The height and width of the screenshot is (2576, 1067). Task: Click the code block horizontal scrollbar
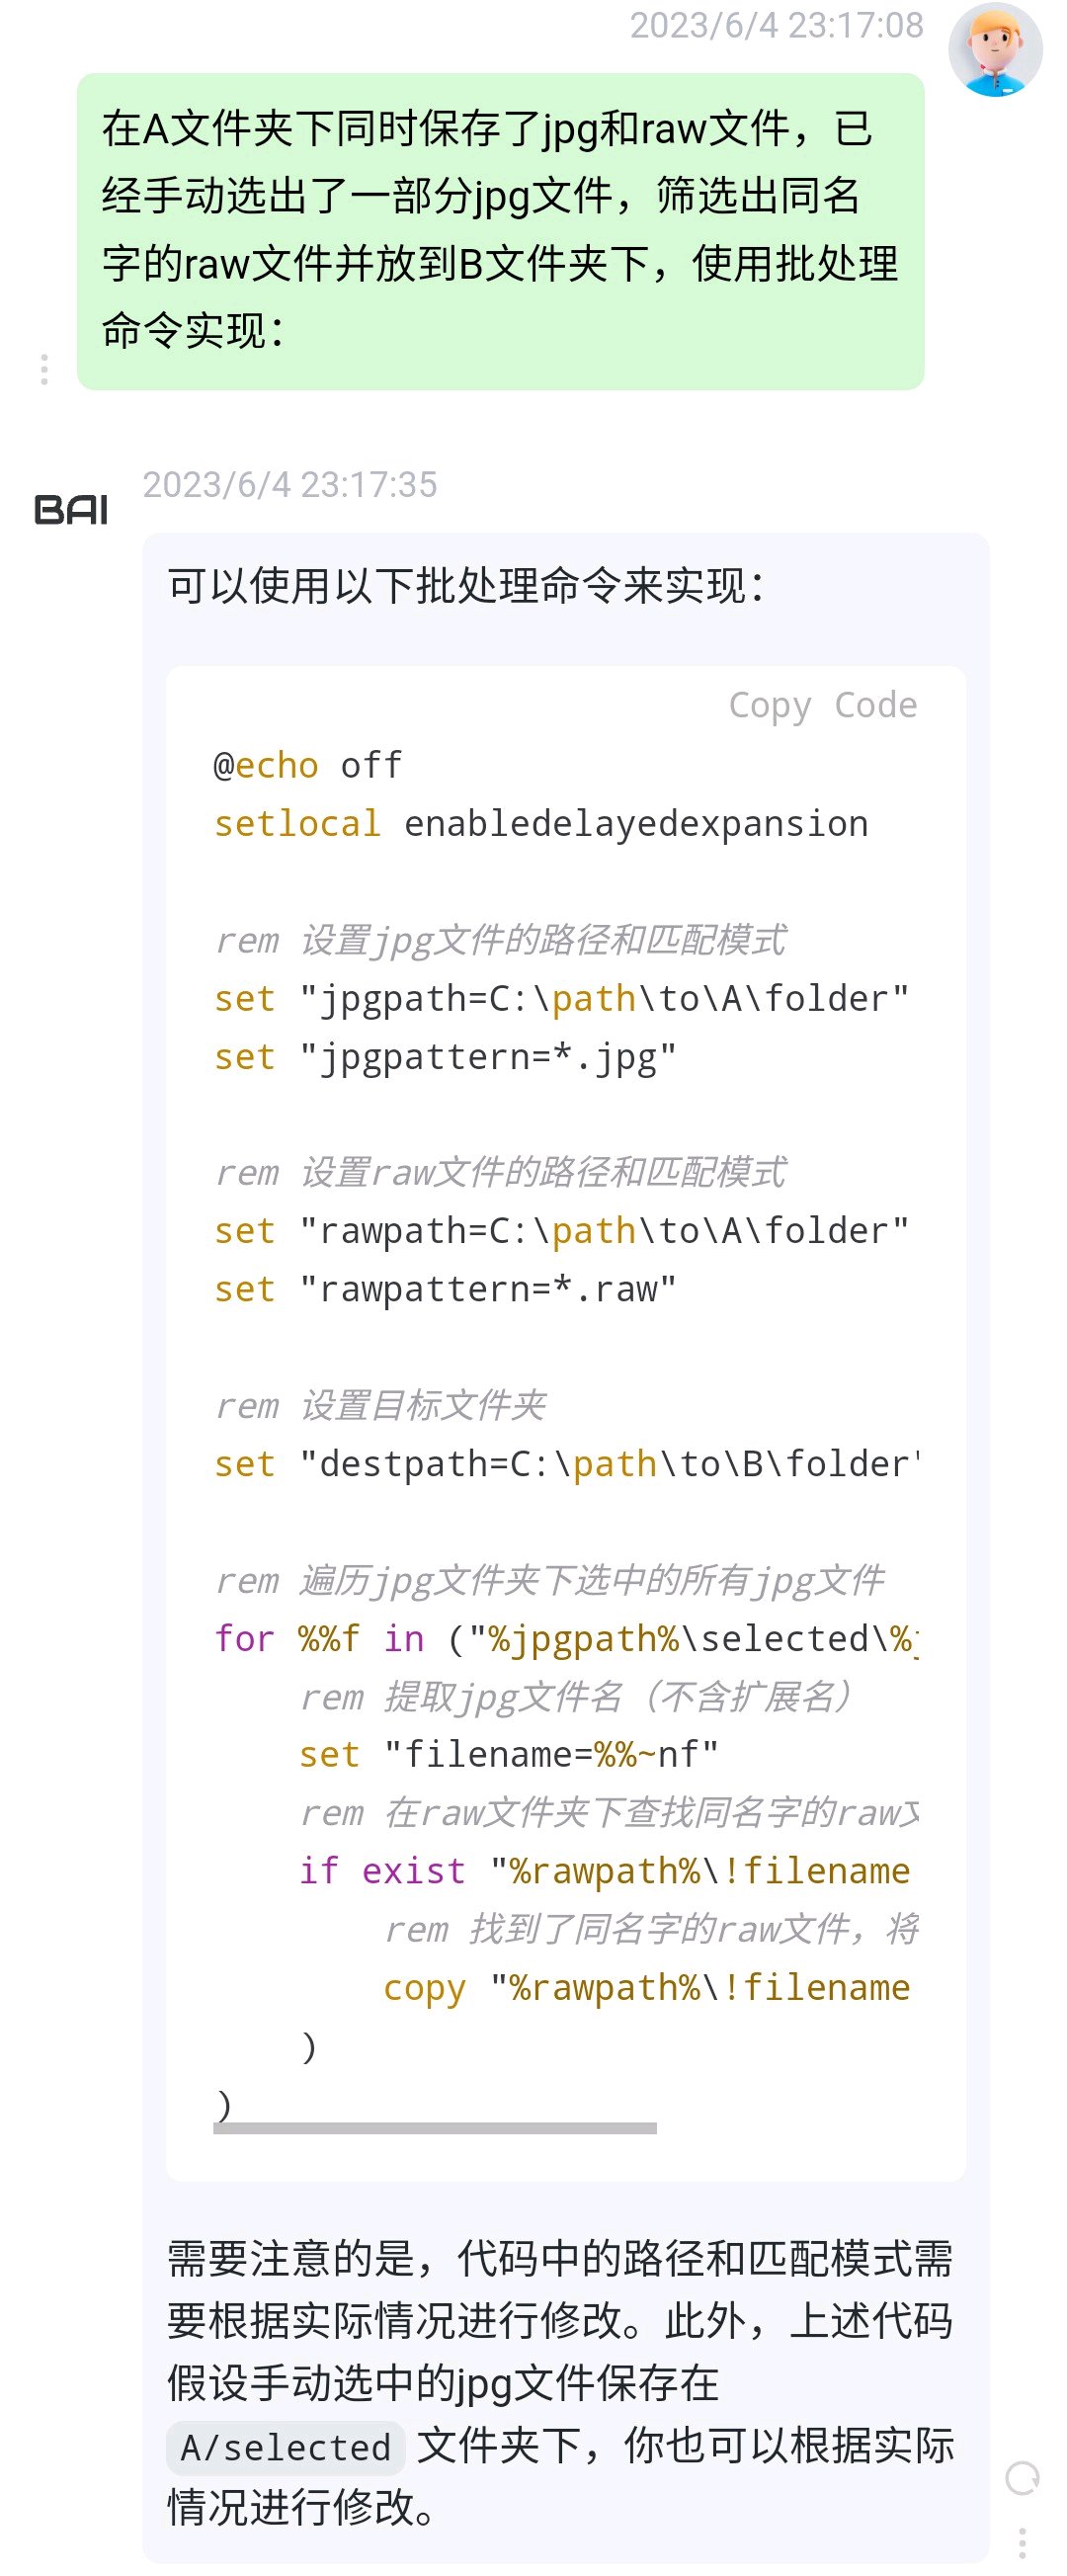point(435,2128)
